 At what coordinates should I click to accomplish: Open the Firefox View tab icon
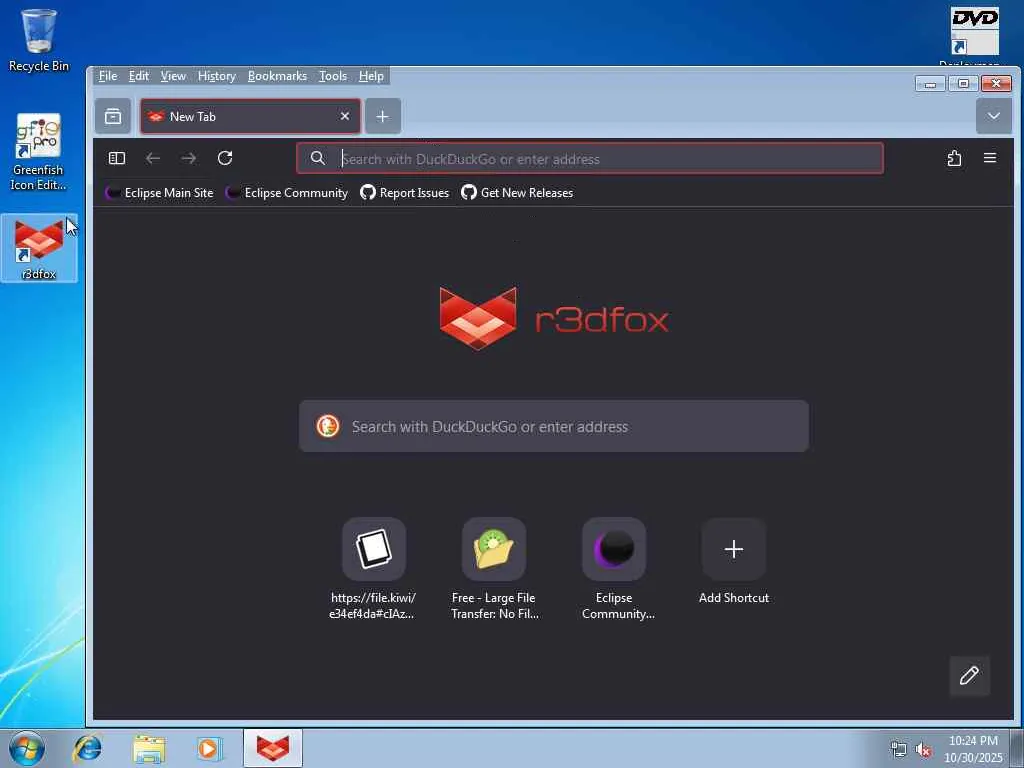tap(113, 116)
